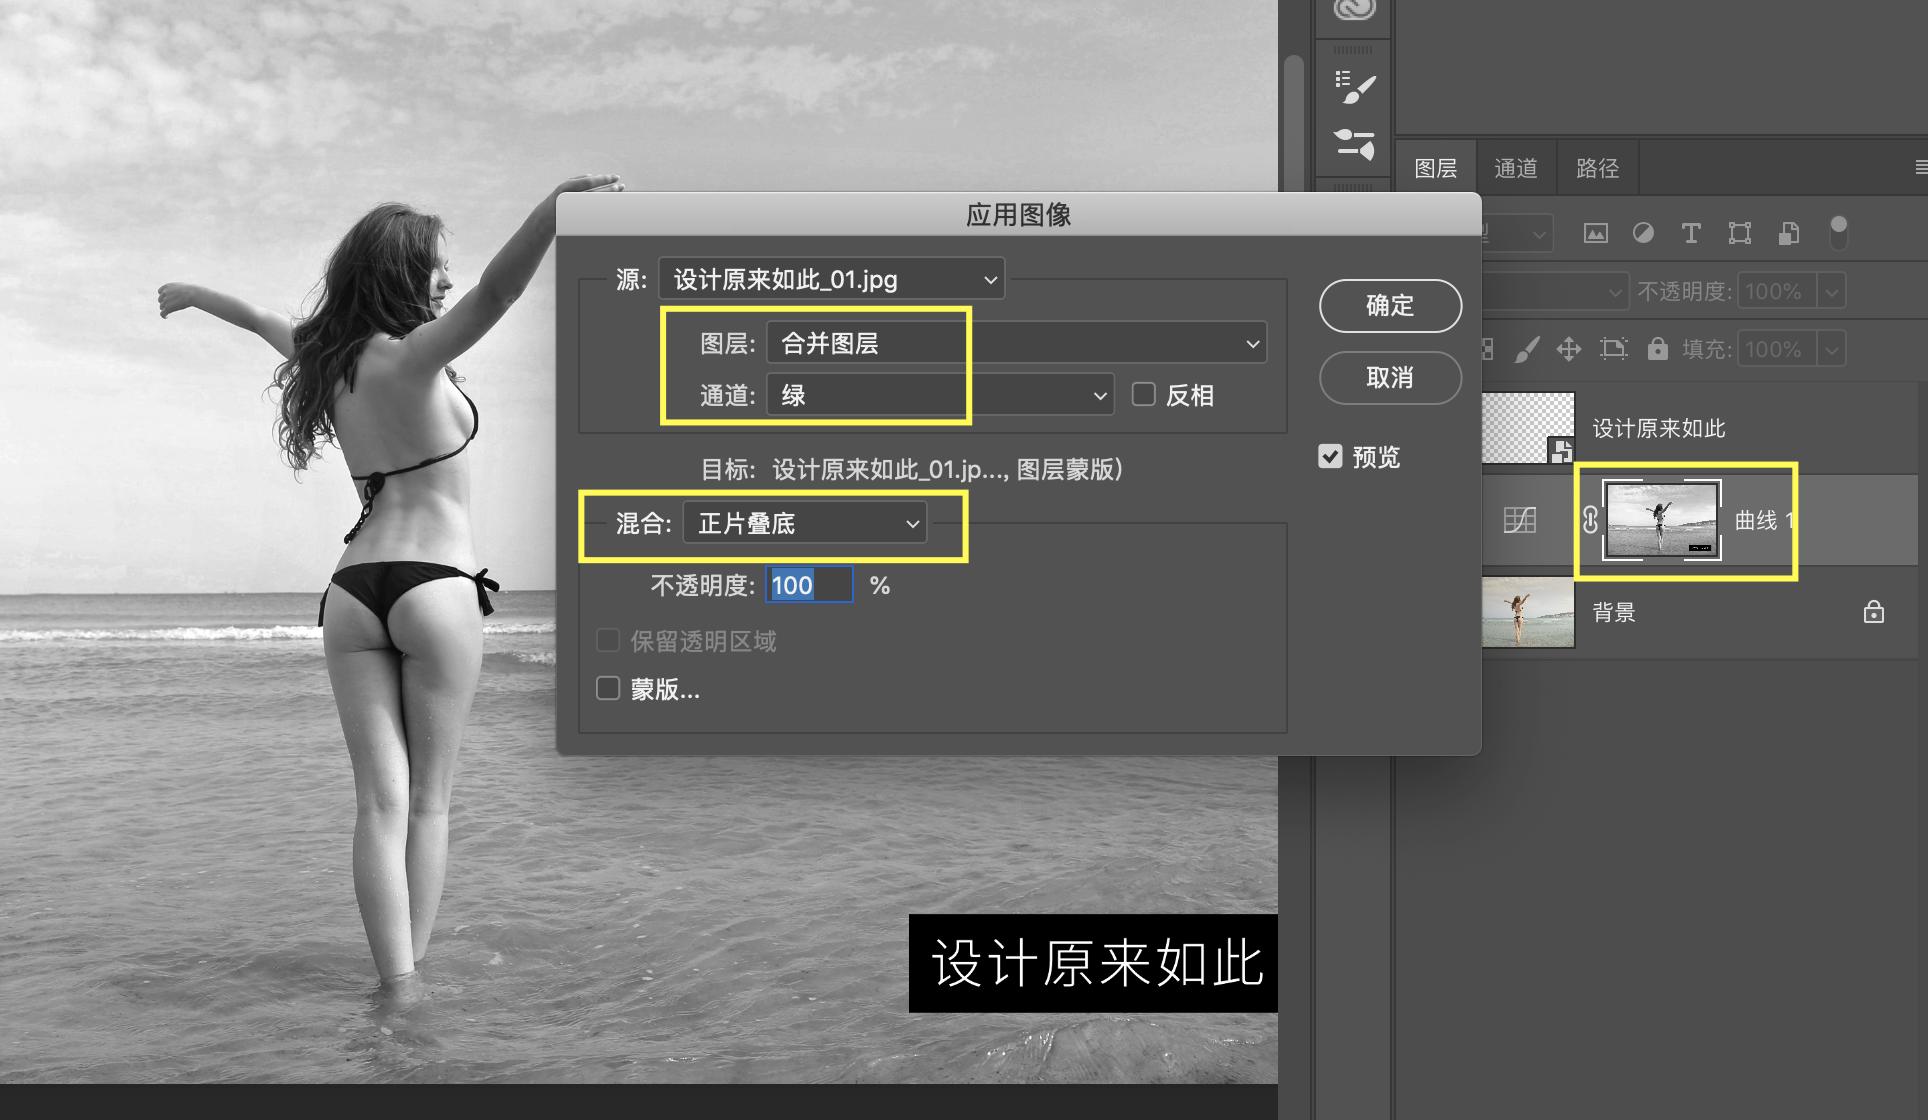The image size is (1928, 1120).
Task: Click the lock-all padlock icon above fill
Action: 1660,350
